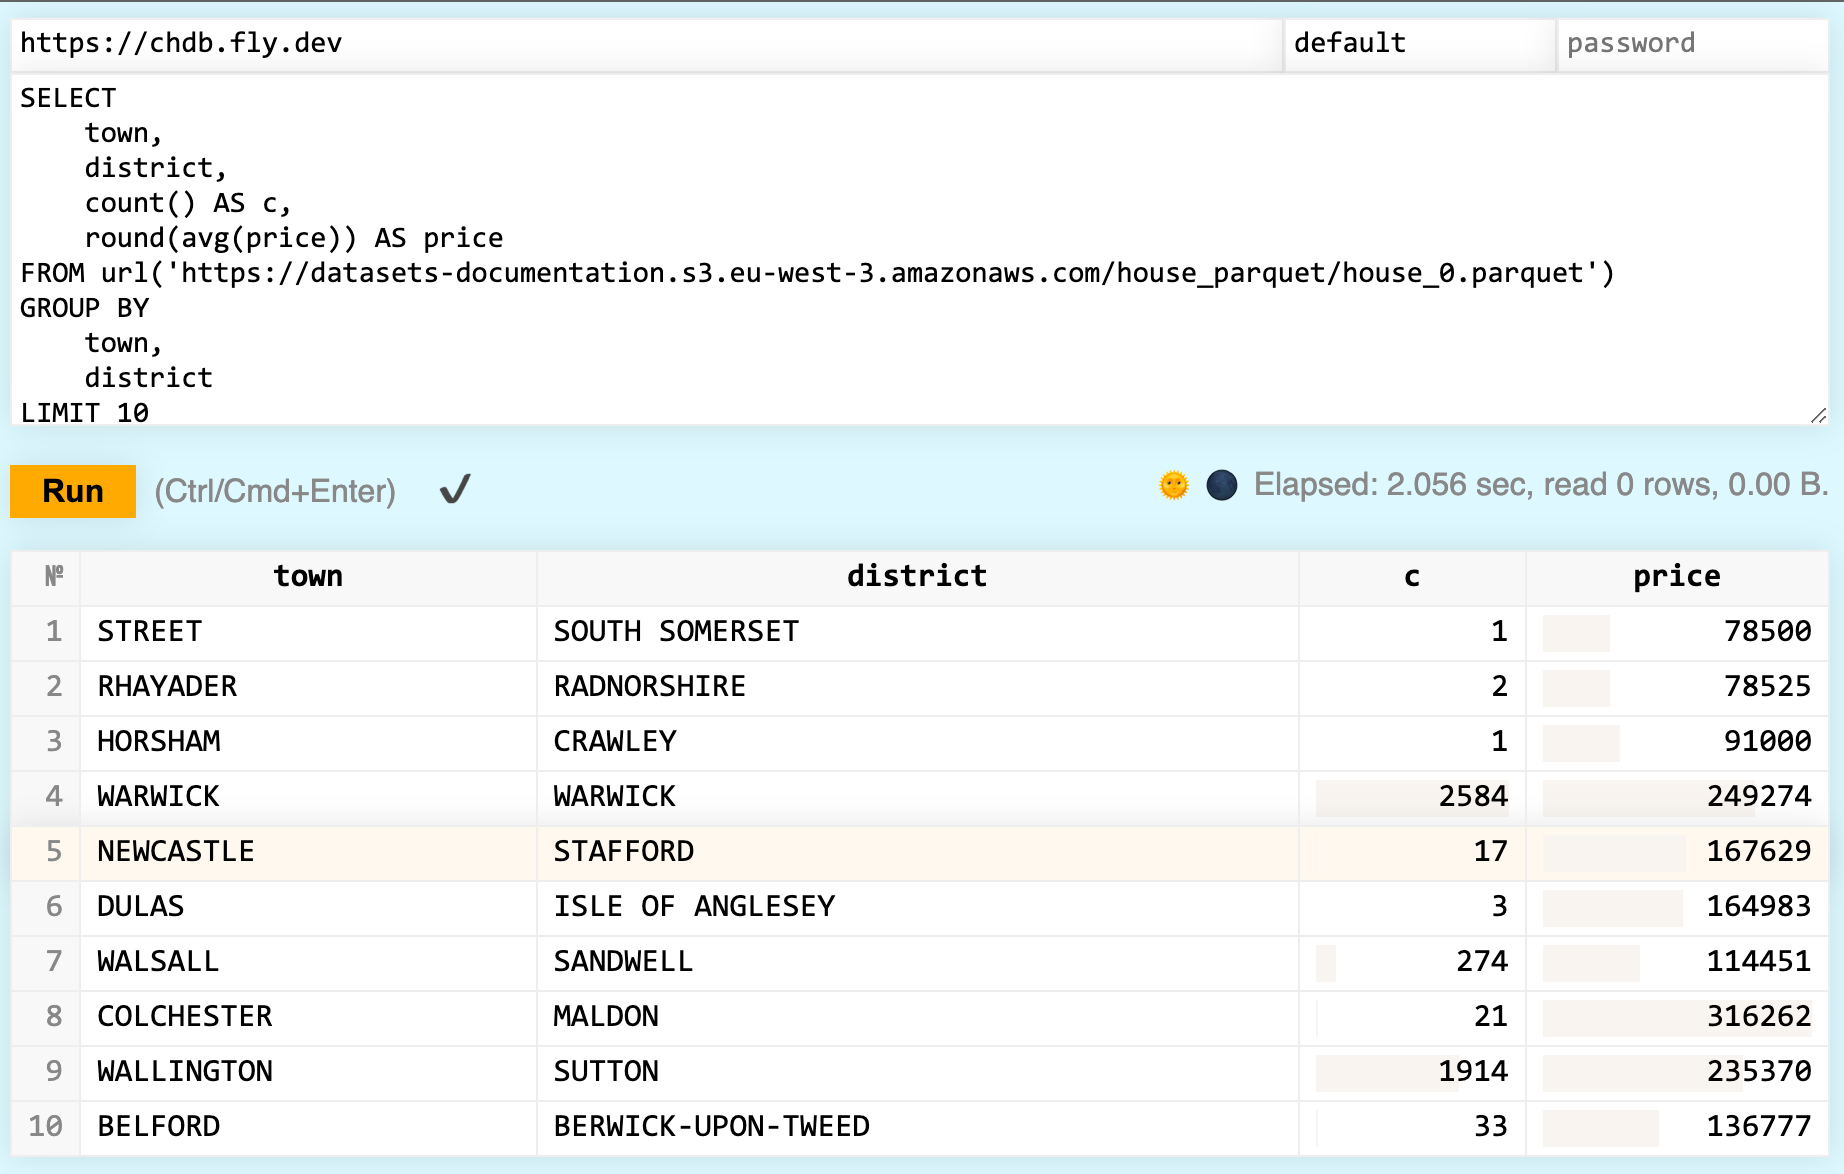Switch to dark theme via moon icon
1844x1174 pixels.
click(1221, 485)
